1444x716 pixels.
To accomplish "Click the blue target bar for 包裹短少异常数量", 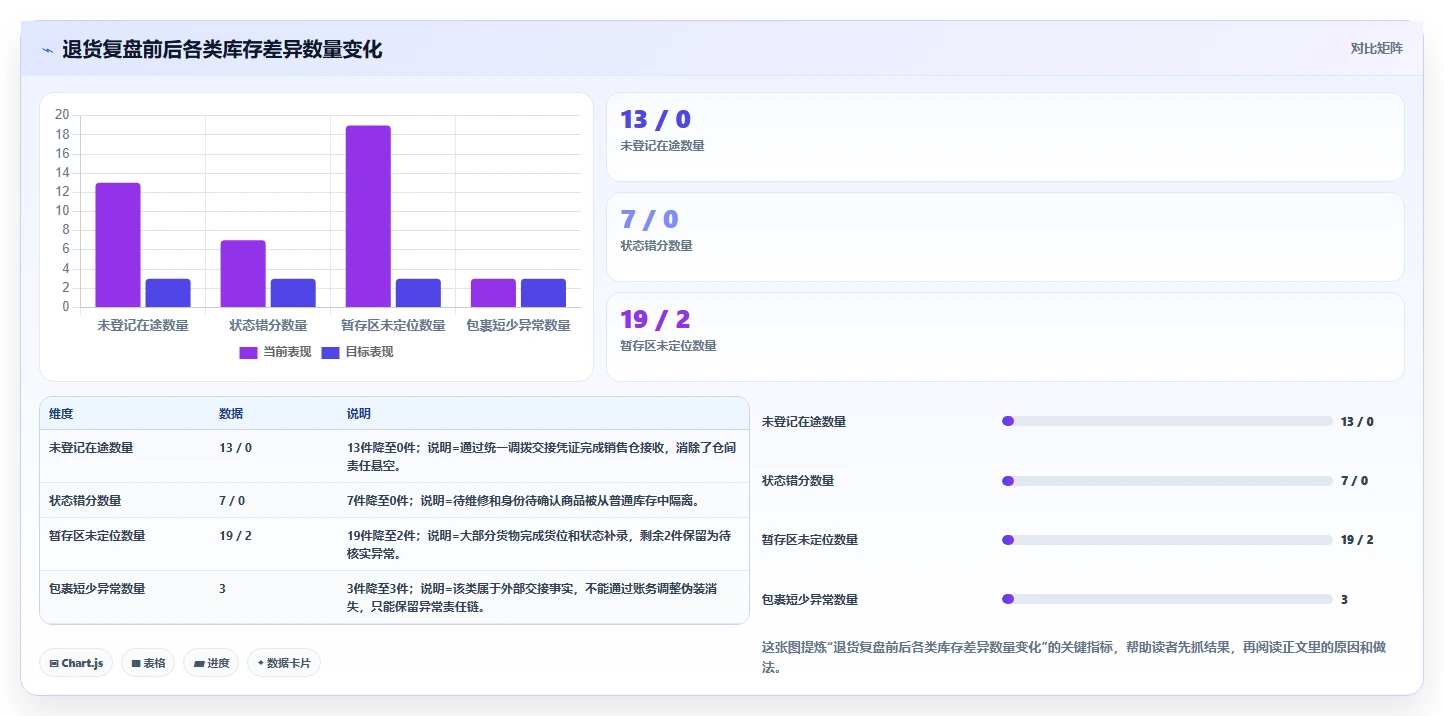I will (x=543, y=293).
